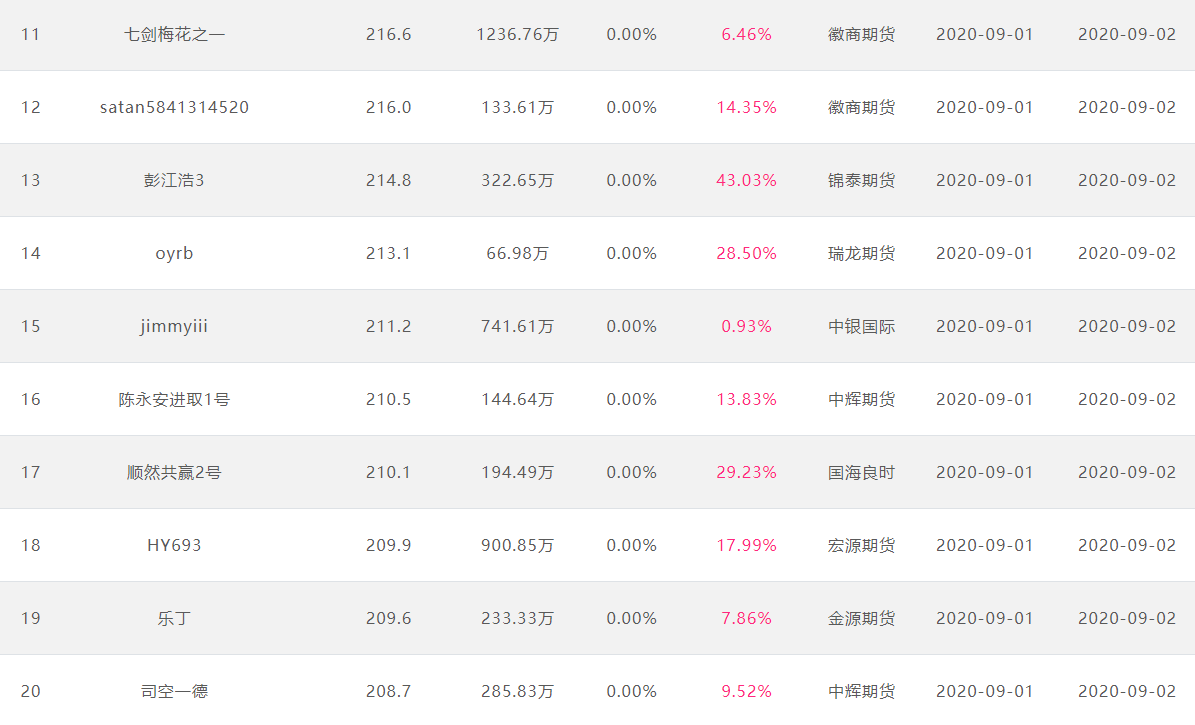
Task: Open satan5841314520 account link
Action: coord(175,107)
